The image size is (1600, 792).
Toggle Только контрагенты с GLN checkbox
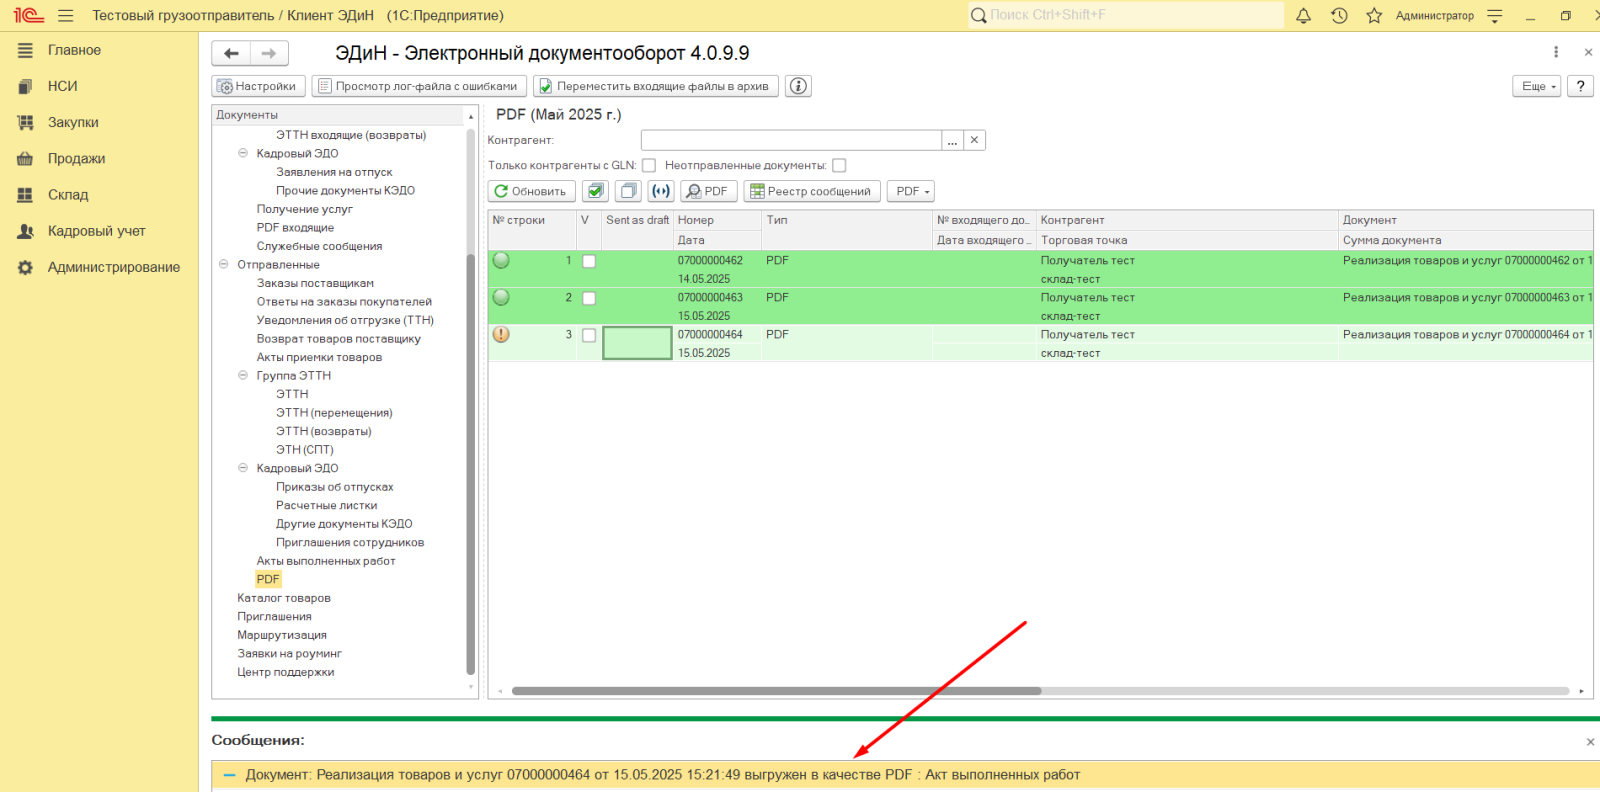pos(649,166)
